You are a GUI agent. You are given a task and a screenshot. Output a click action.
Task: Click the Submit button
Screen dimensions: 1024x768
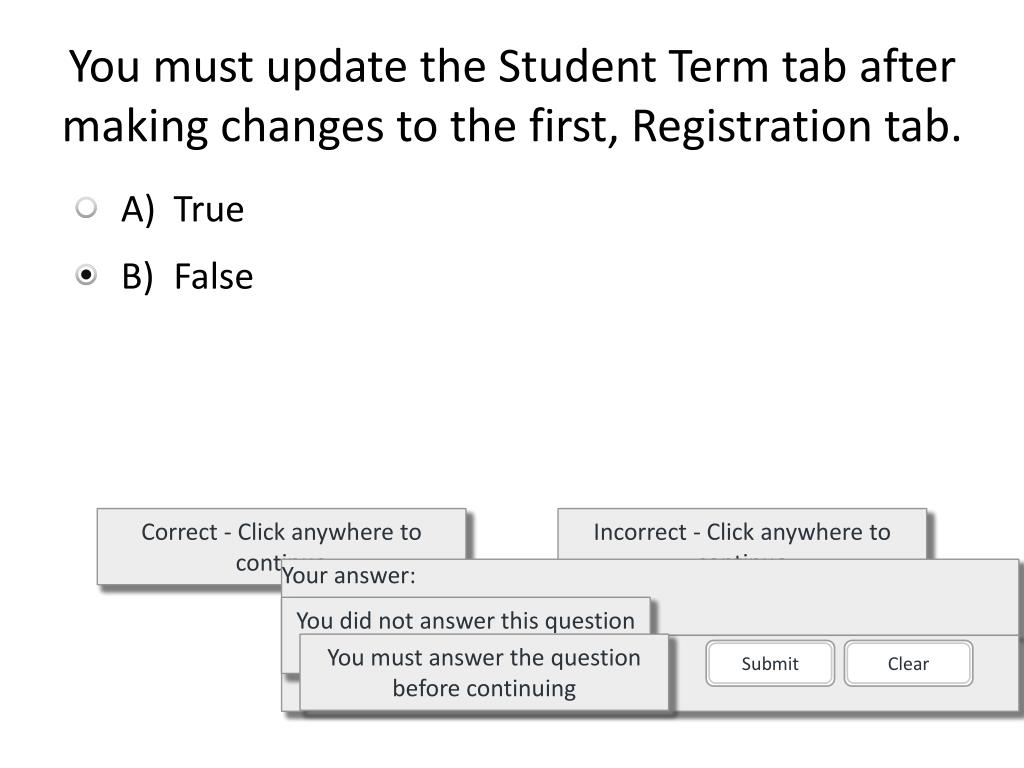tap(770, 664)
